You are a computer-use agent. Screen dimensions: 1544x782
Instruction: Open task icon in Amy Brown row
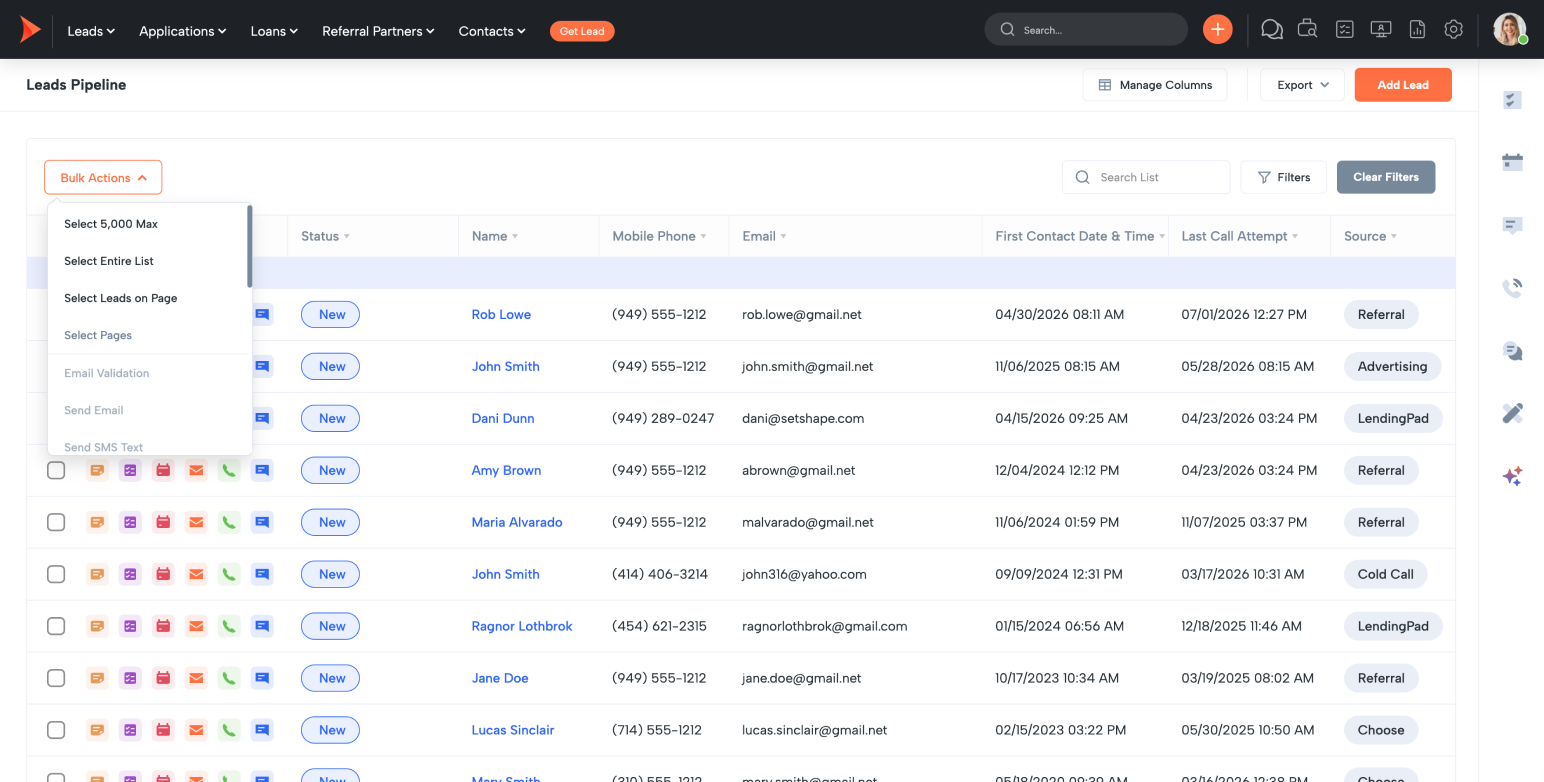(x=130, y=470)
